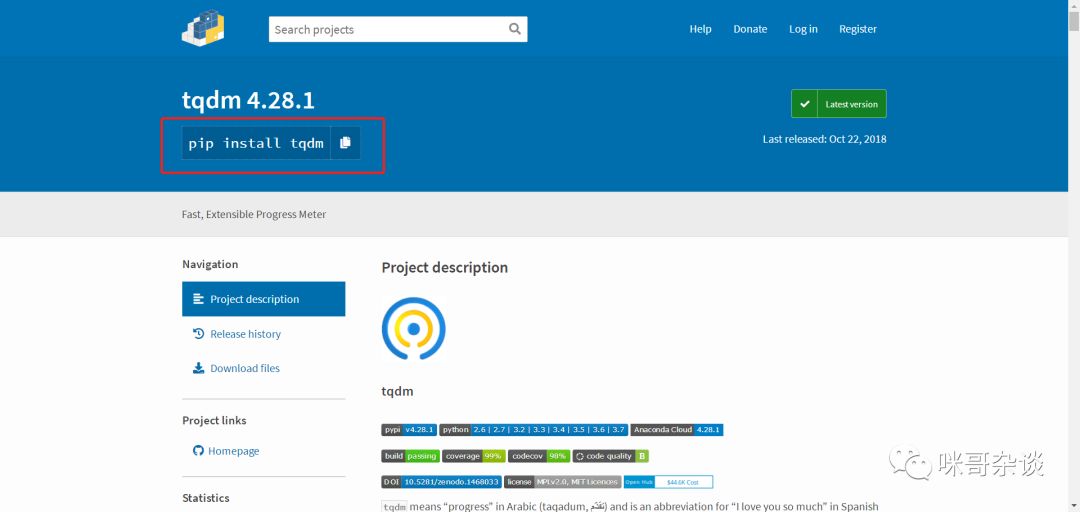Open the Release history tab
This screenshot has width=1080, height=512.
(x=264, y=334)
